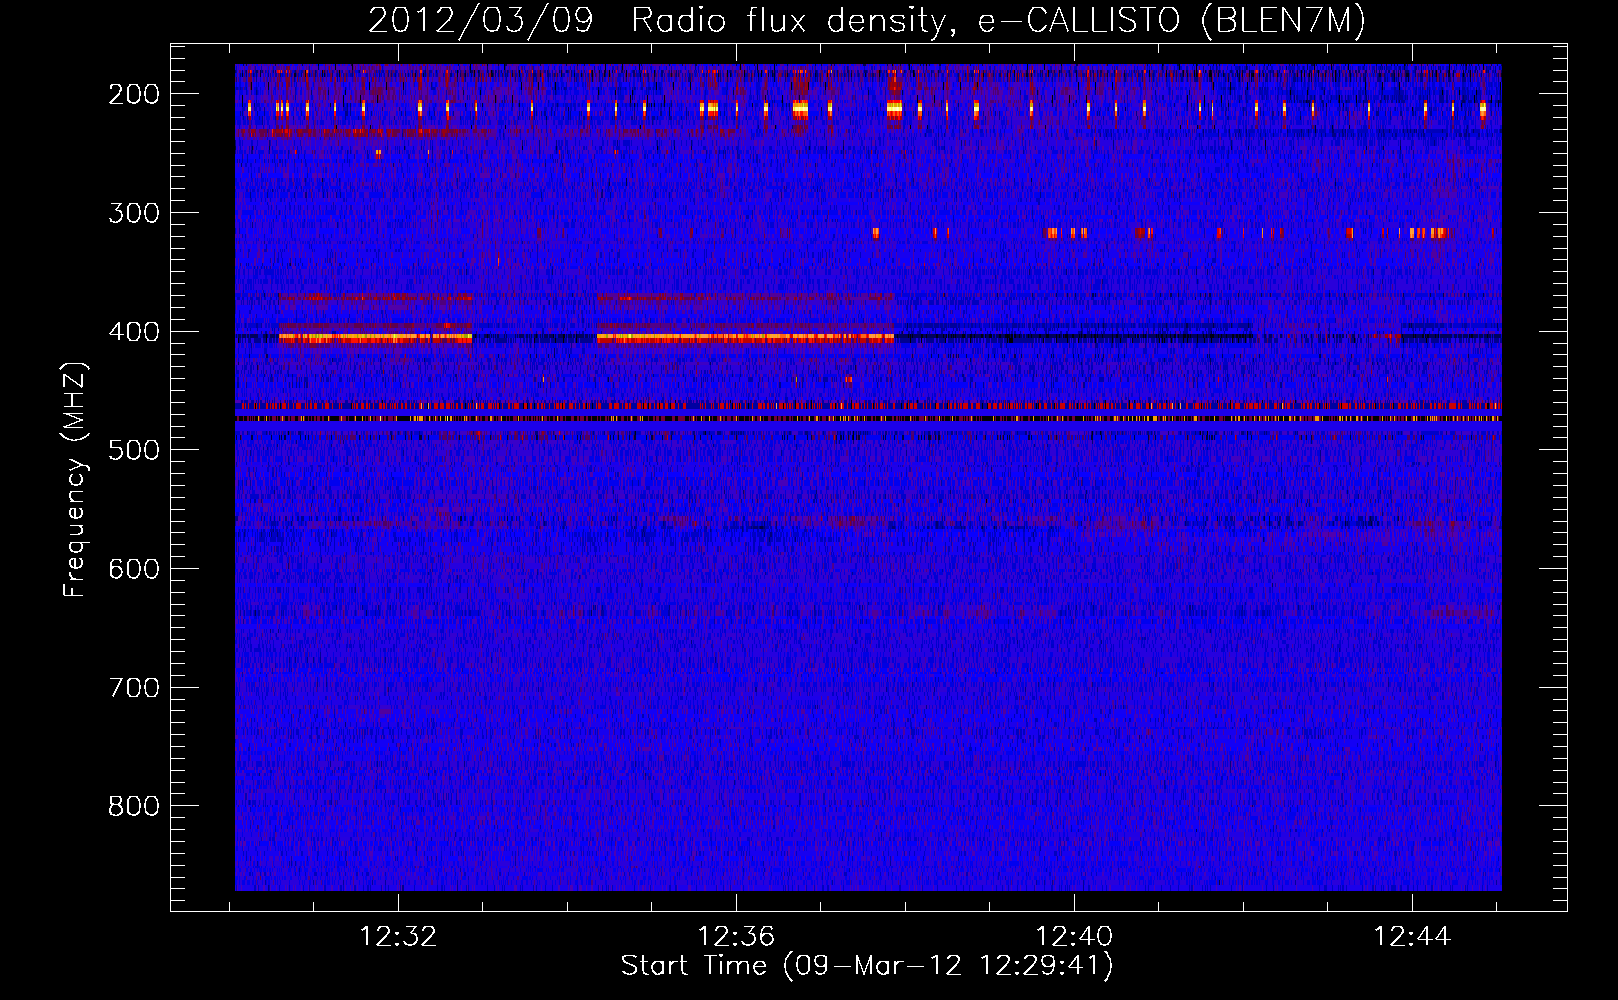Viewport: 1618px width, 1000px height.
Task: Select the 800 frequency tick label
Action: tap(134, 806)
